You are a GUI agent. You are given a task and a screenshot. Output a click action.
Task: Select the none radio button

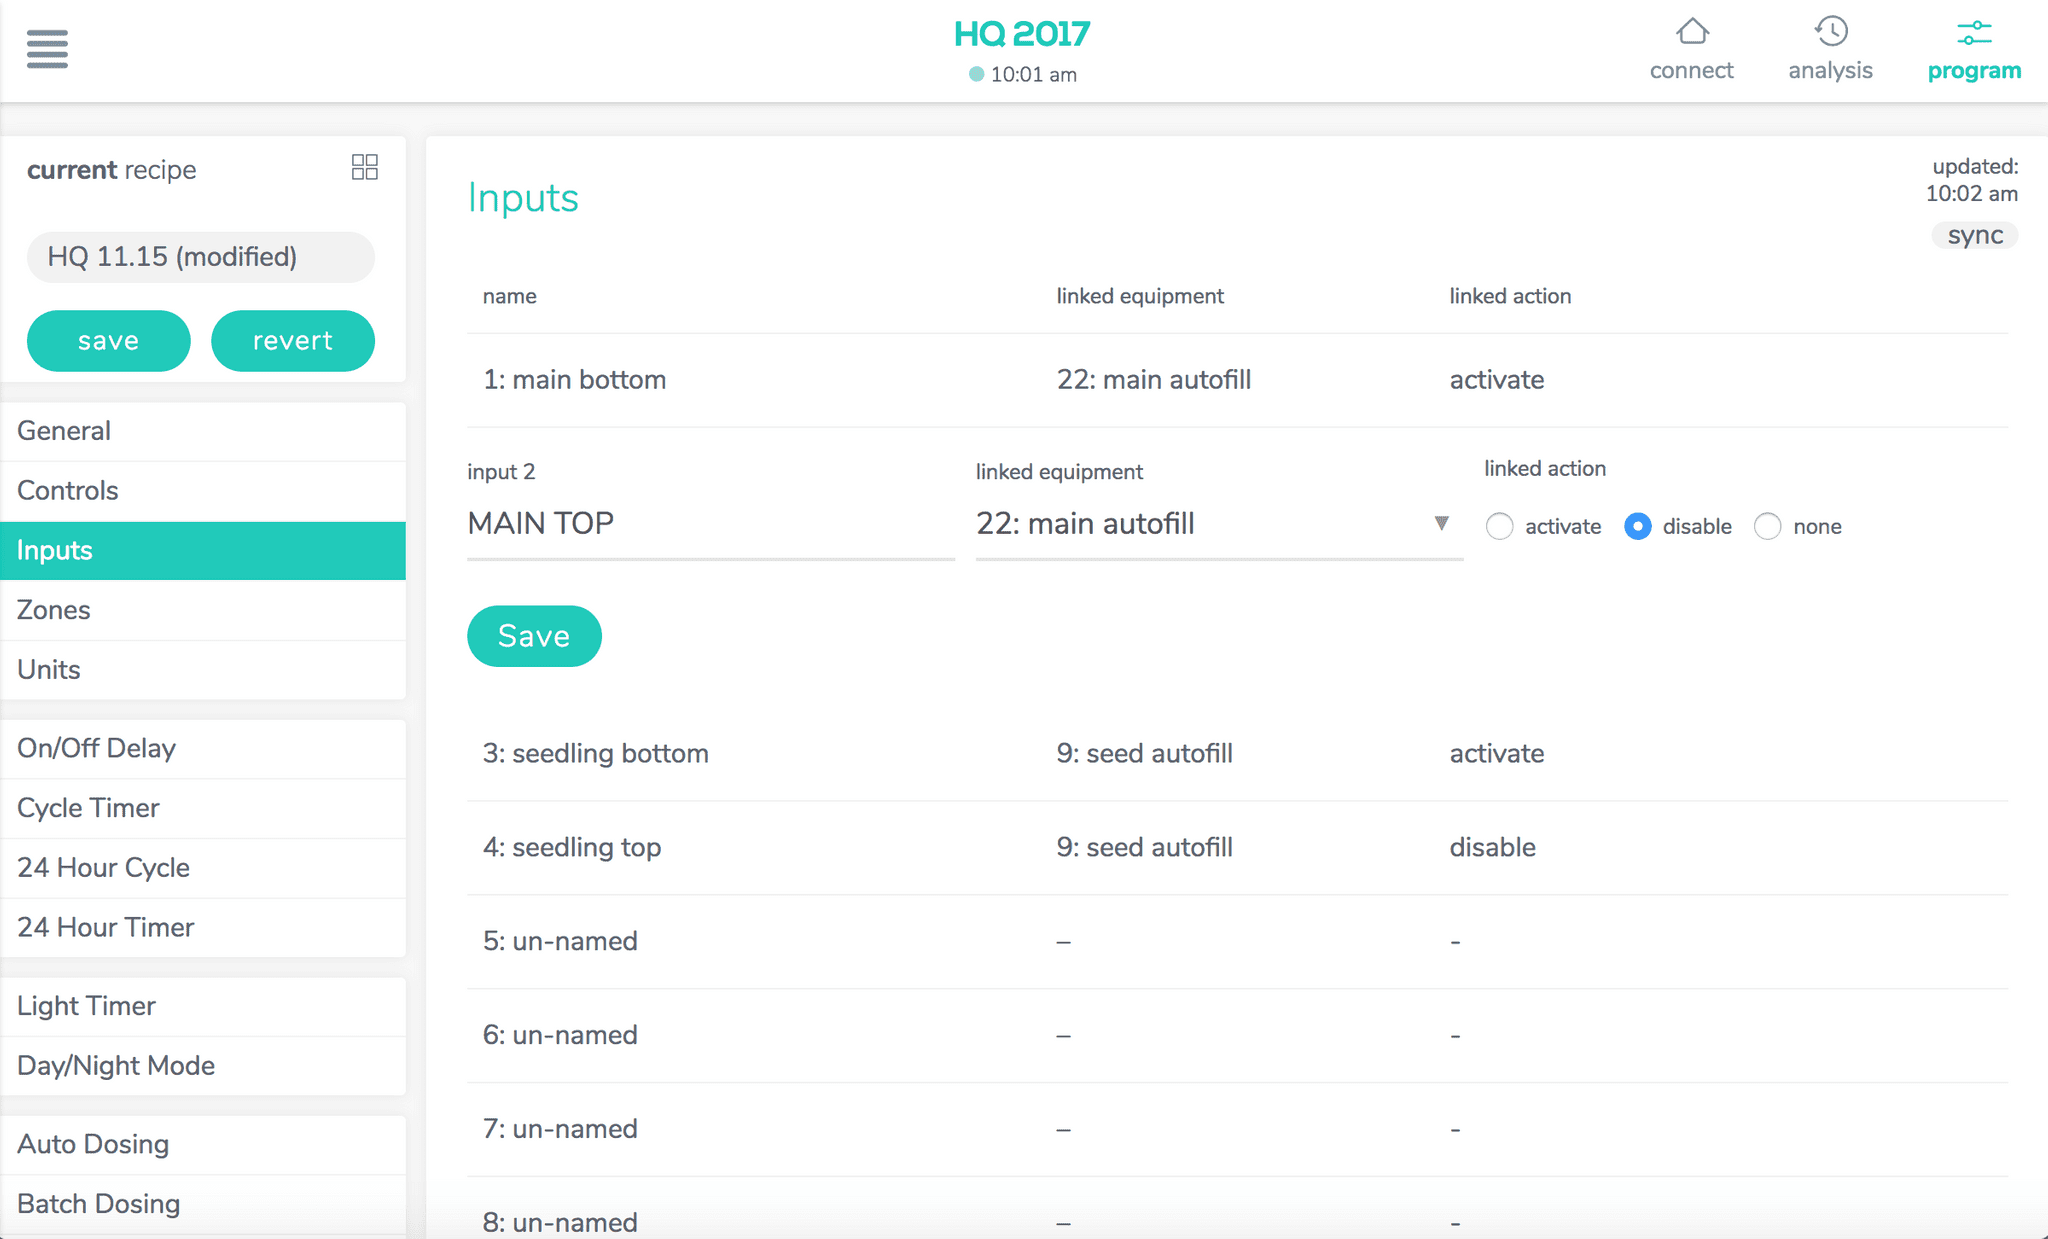pyautogui.click(x=1767, y=527)
